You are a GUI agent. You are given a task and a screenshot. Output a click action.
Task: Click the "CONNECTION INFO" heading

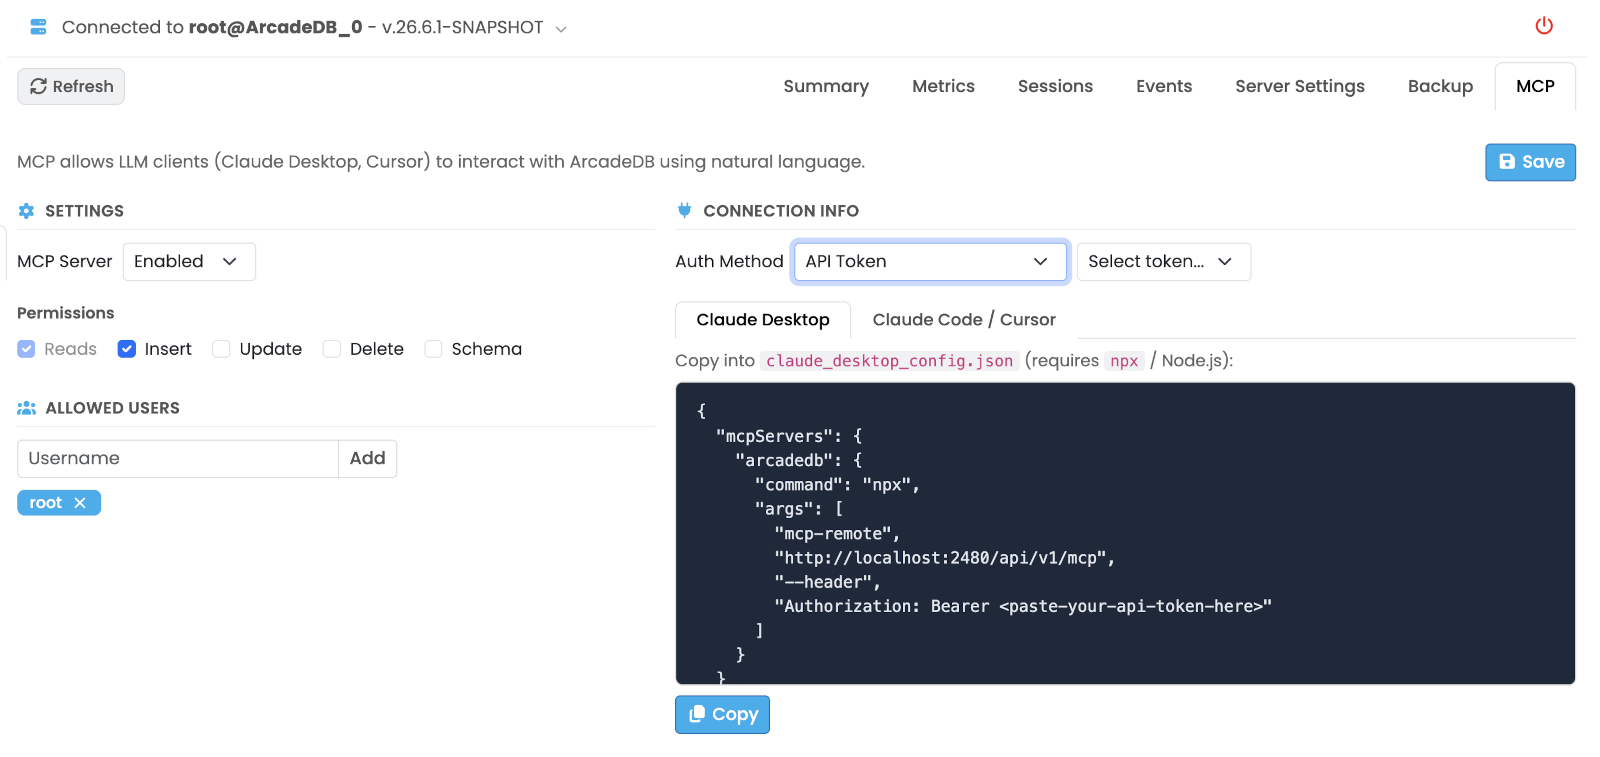click(781, 211)
